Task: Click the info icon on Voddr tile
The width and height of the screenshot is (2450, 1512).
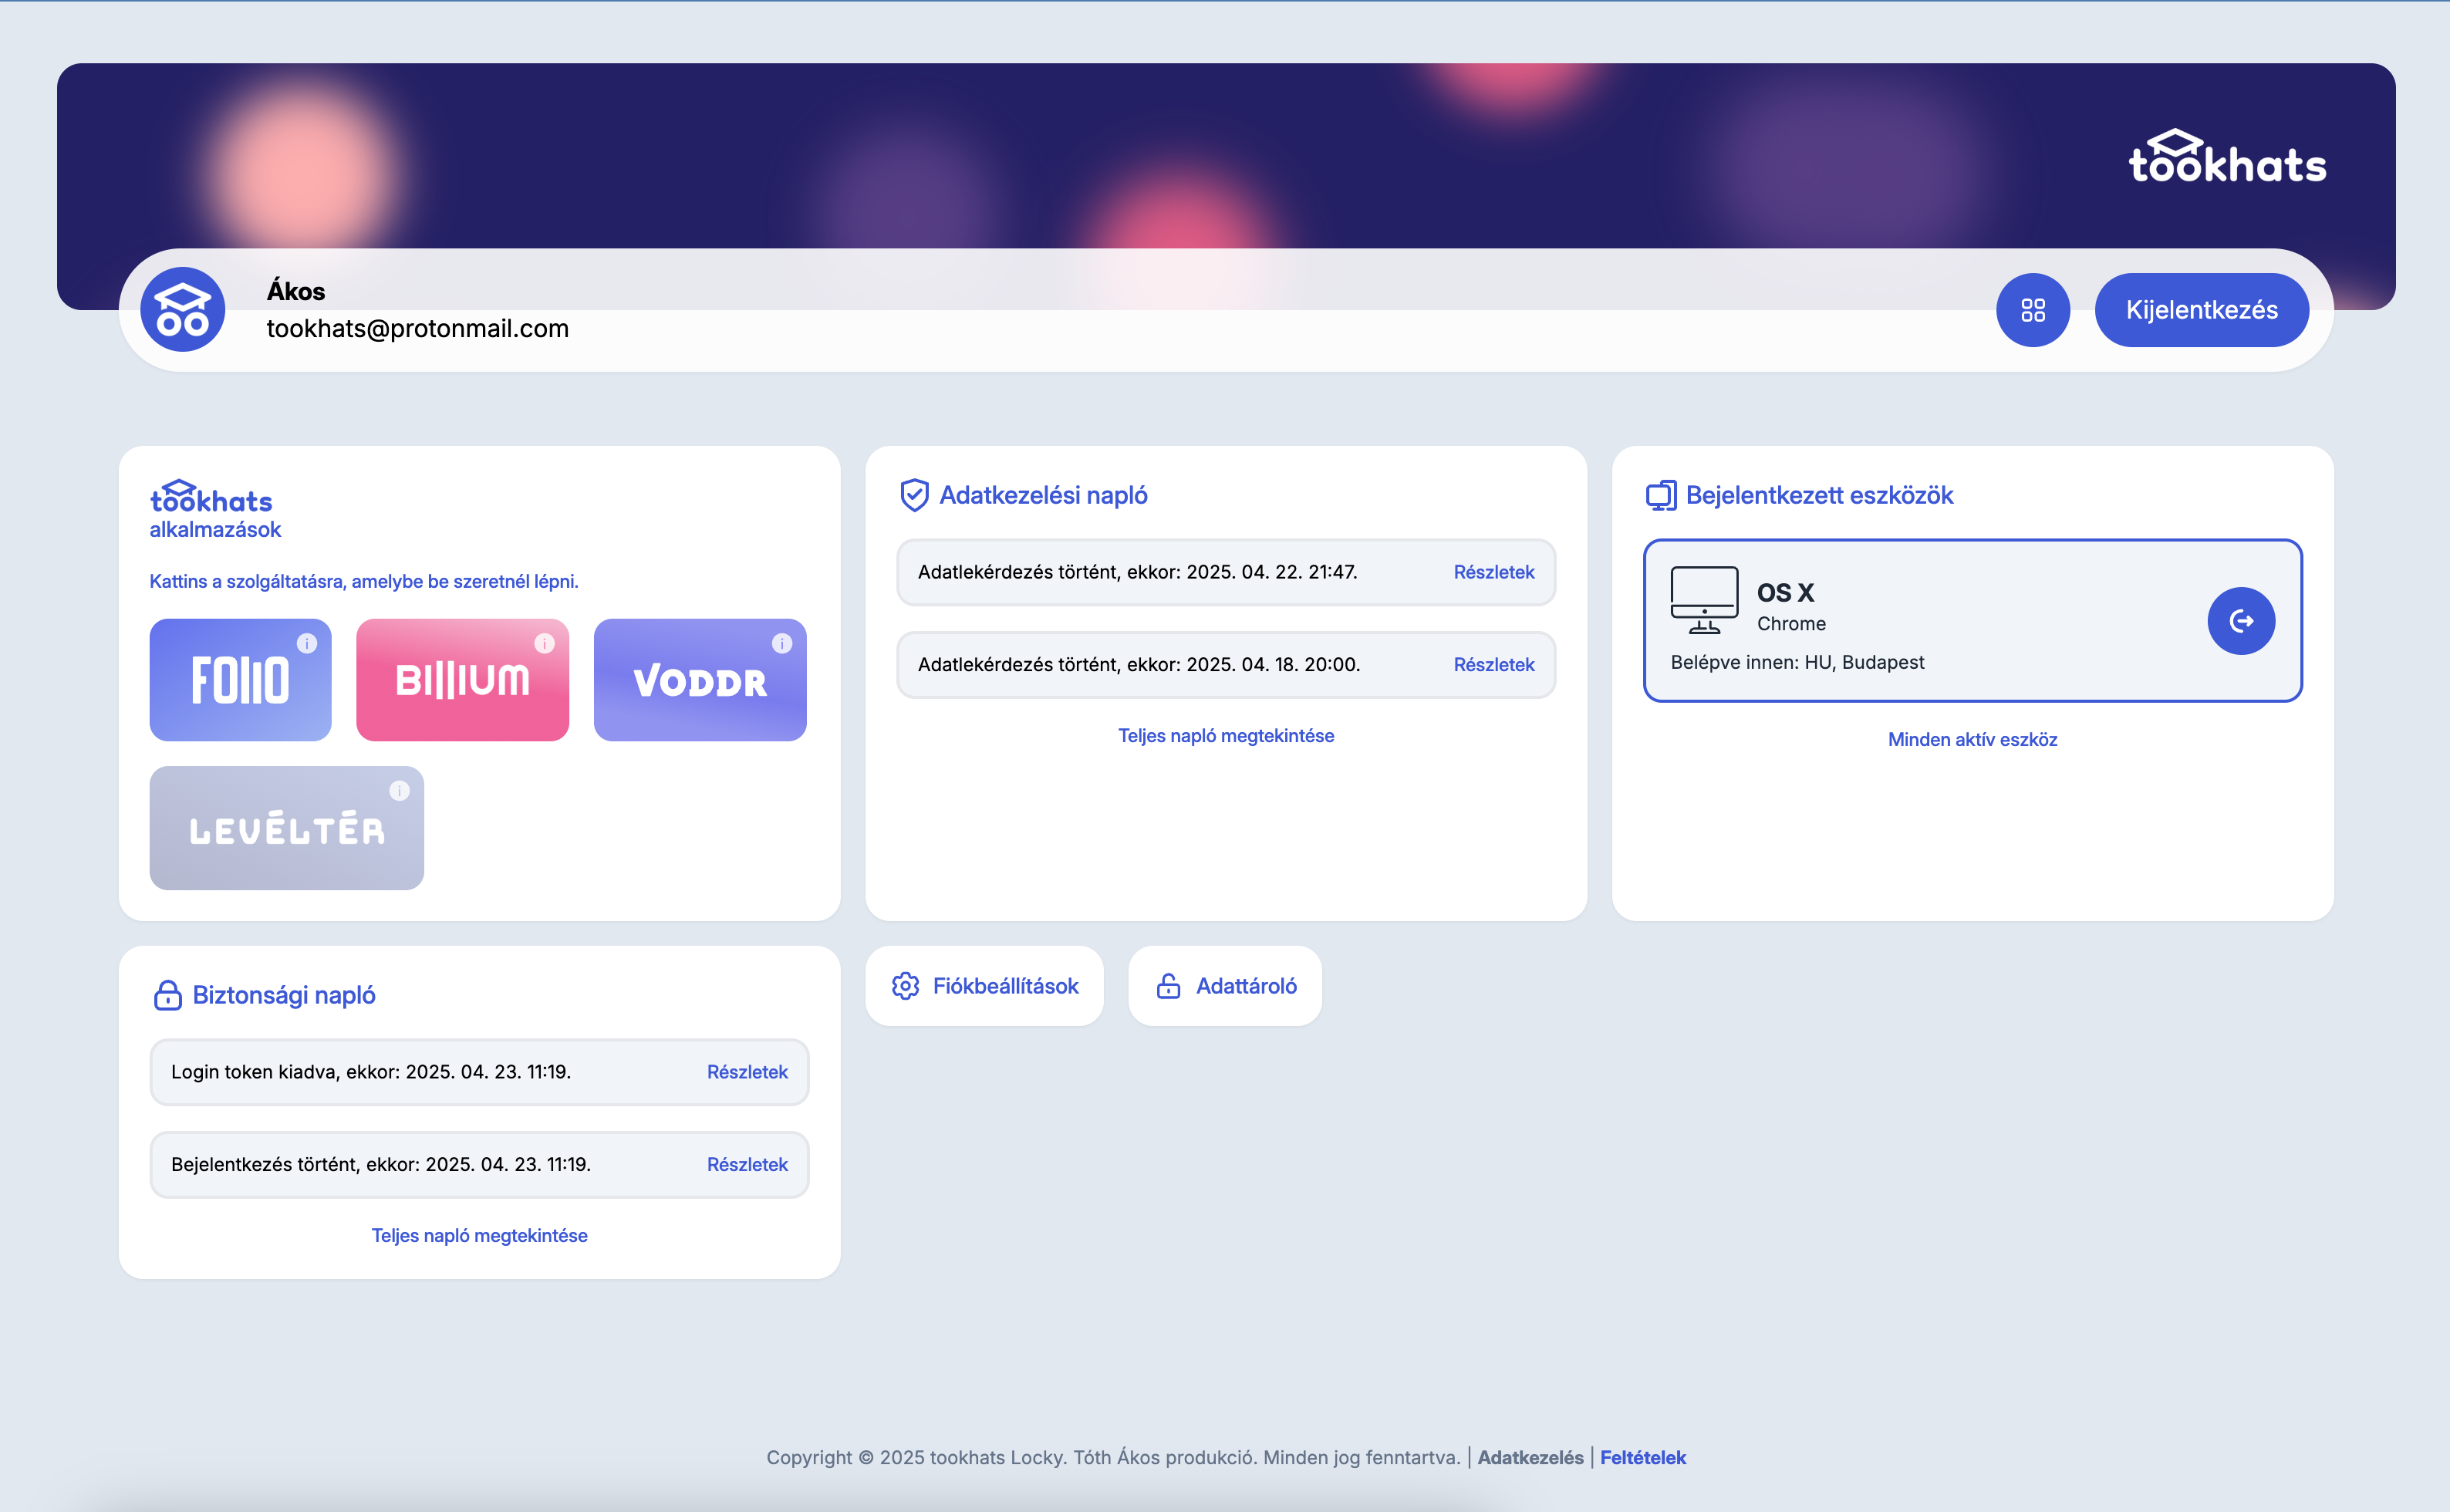Action: coord(782,644)
